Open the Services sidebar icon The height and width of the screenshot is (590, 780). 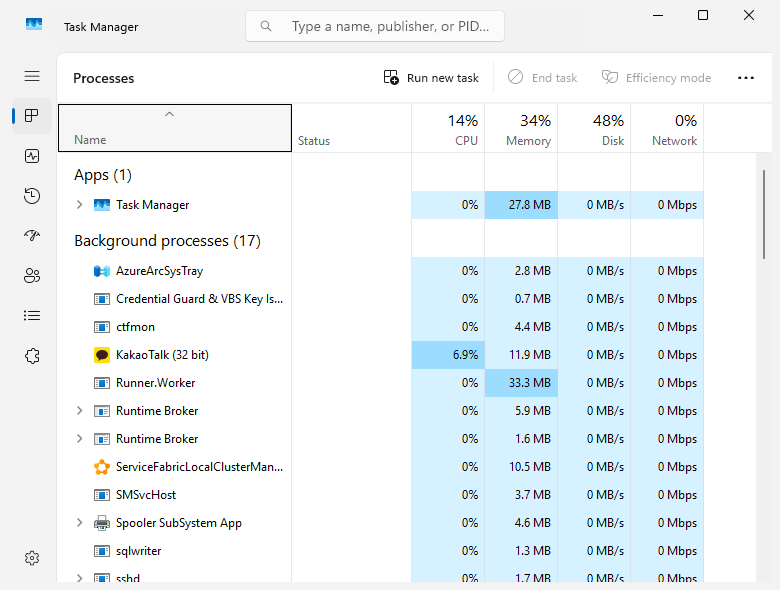[x=32, y=356]
